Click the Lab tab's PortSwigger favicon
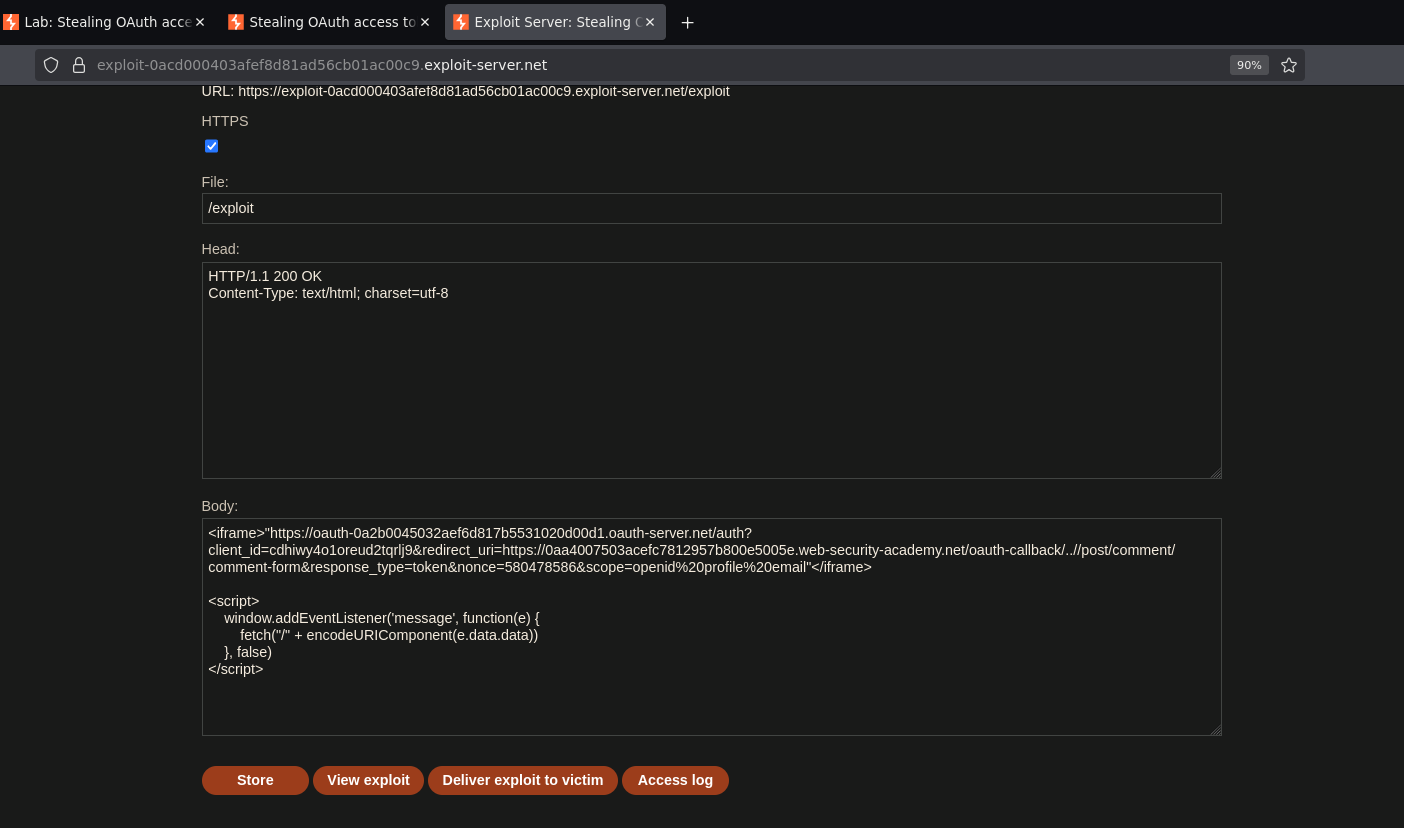Viewport: 1404px width, 828px height. tap(11, 22)
